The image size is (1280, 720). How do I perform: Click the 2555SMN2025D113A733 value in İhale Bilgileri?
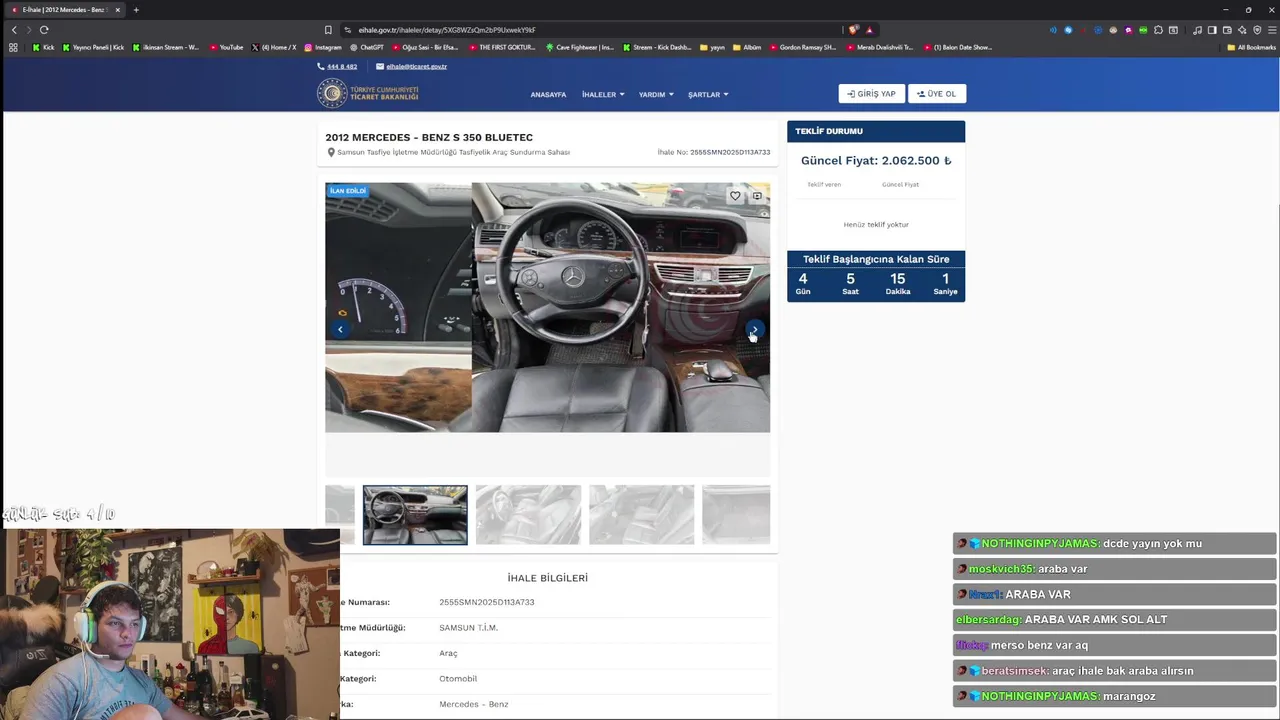[487, 602]
